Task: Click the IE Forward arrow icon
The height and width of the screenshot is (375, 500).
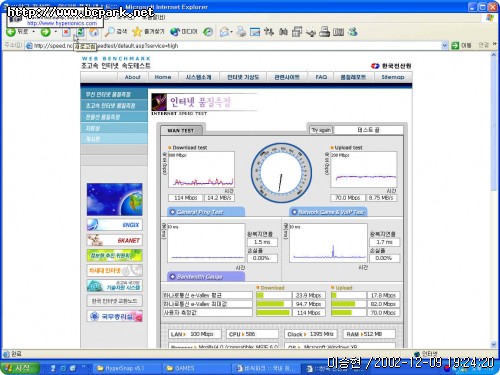Action: [46, 32]
